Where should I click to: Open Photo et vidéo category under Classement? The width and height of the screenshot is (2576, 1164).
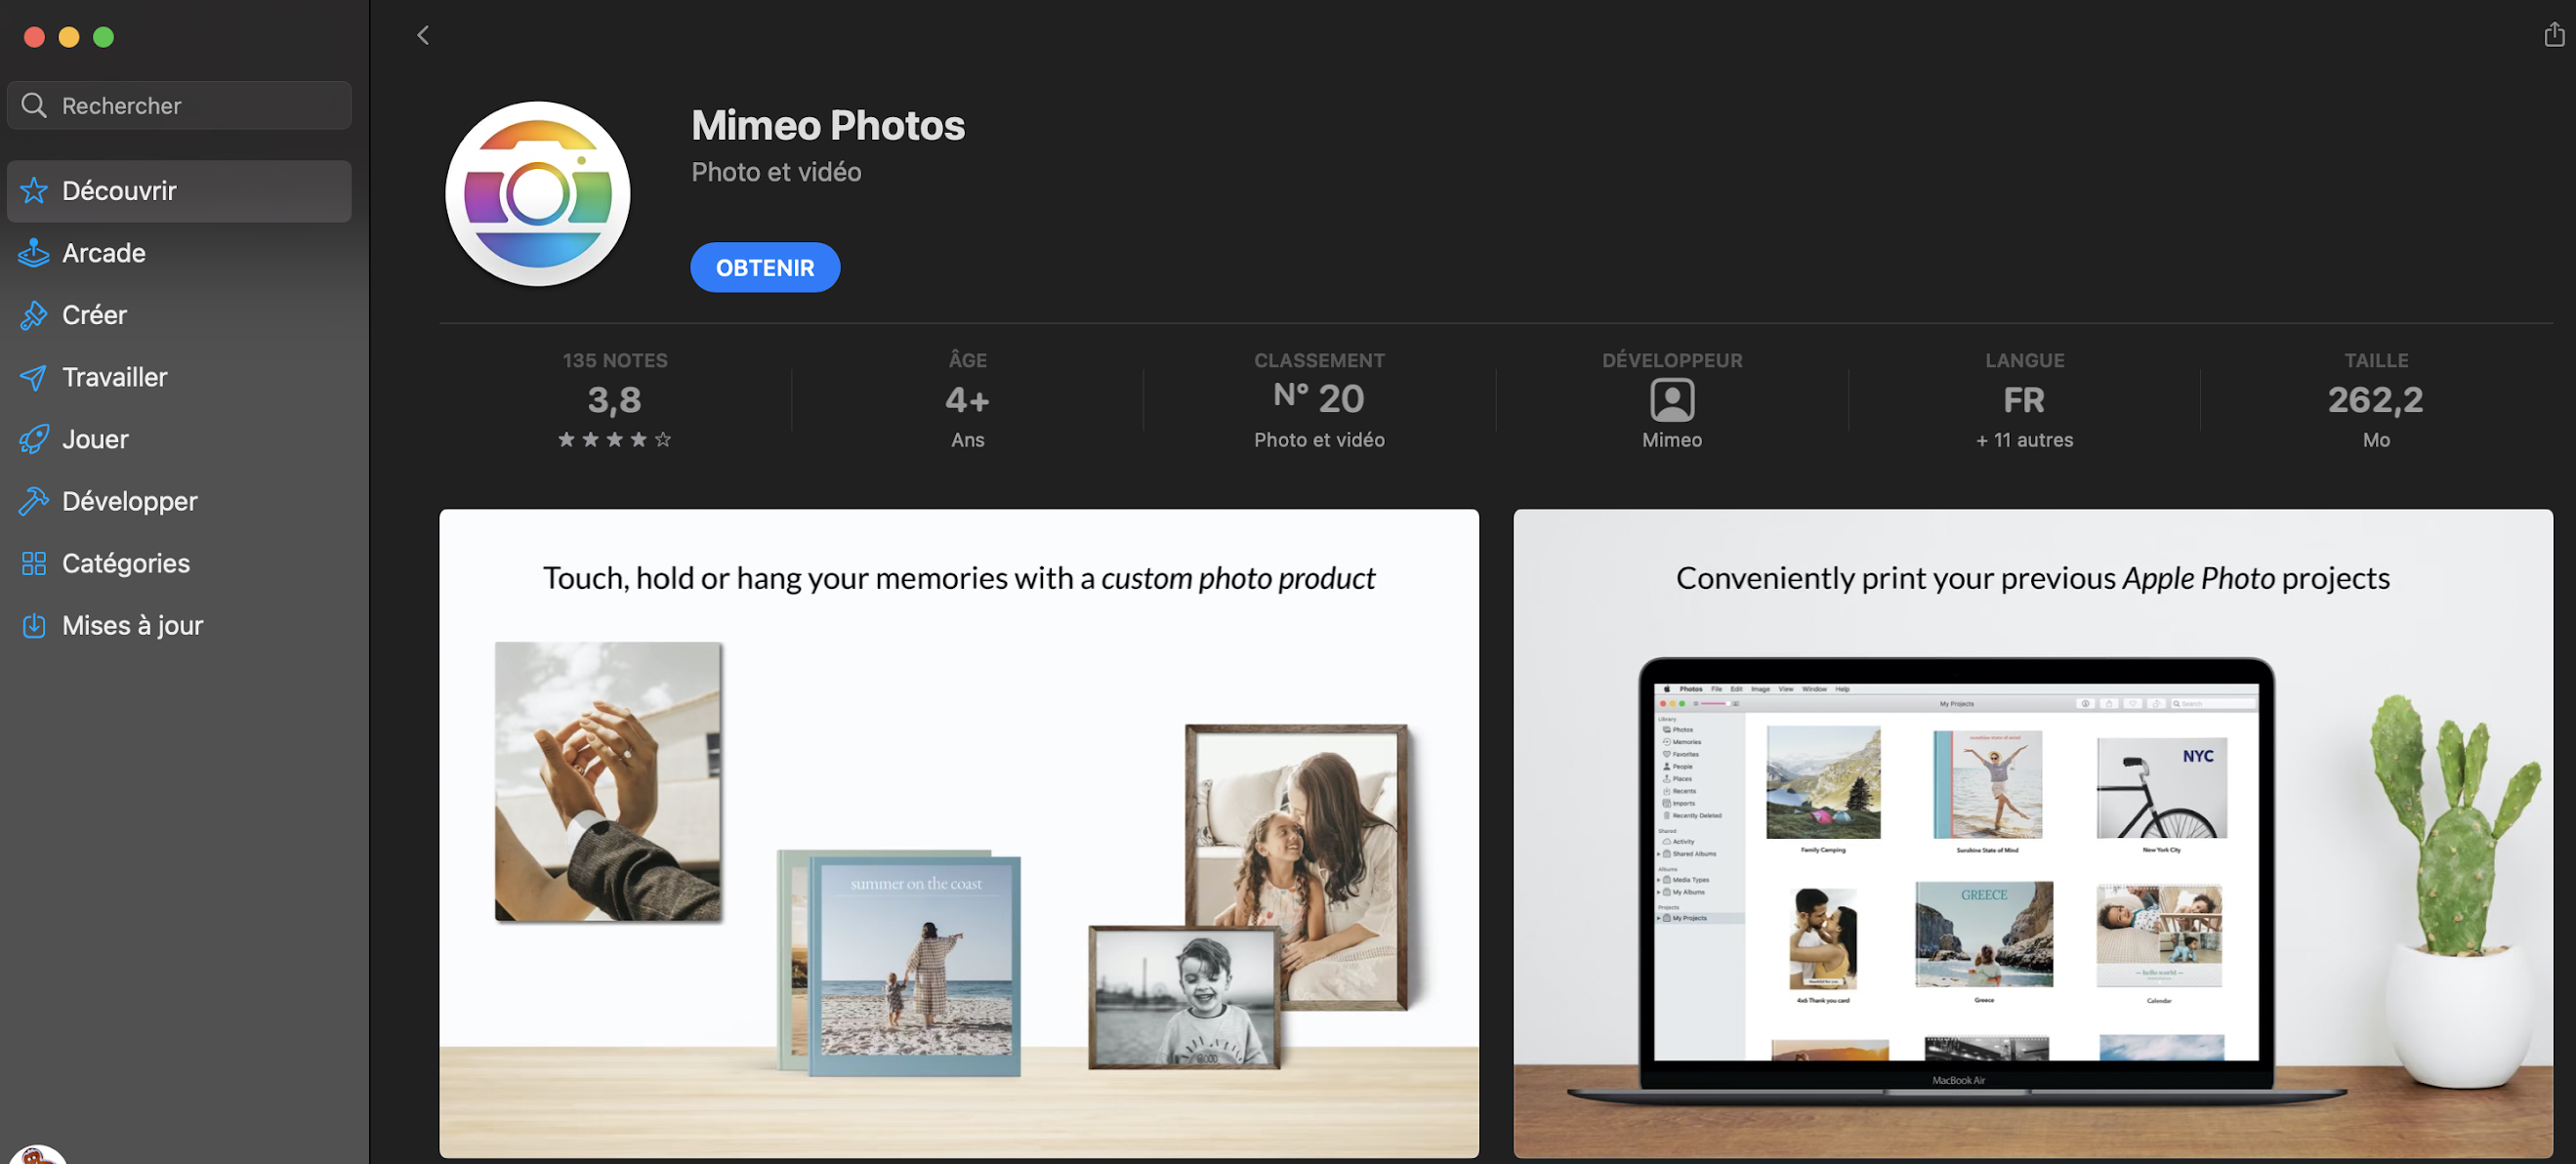(x=1318, y=439)
